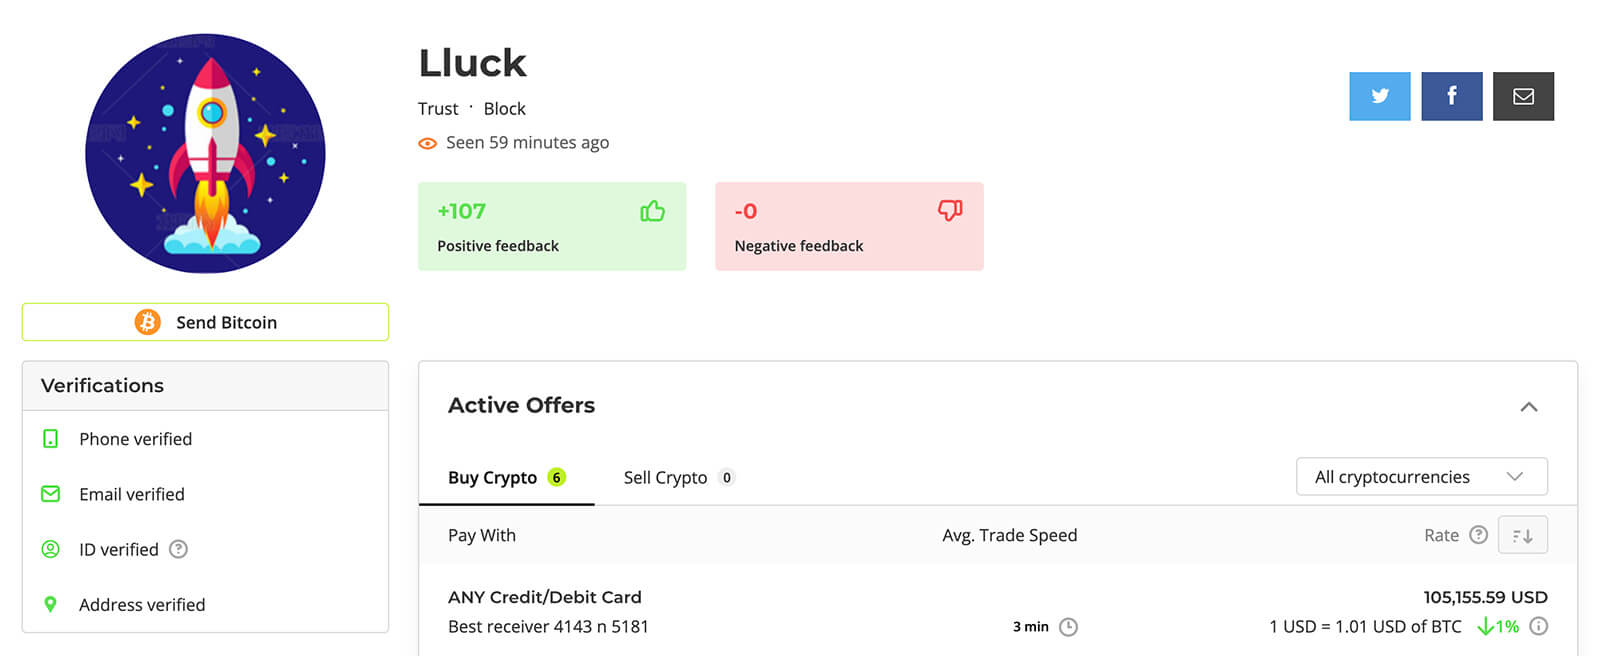Click the rate info icon beside 1%
The width and height of the screenshot is (1600, 656).
click(x=1539, y=626)
